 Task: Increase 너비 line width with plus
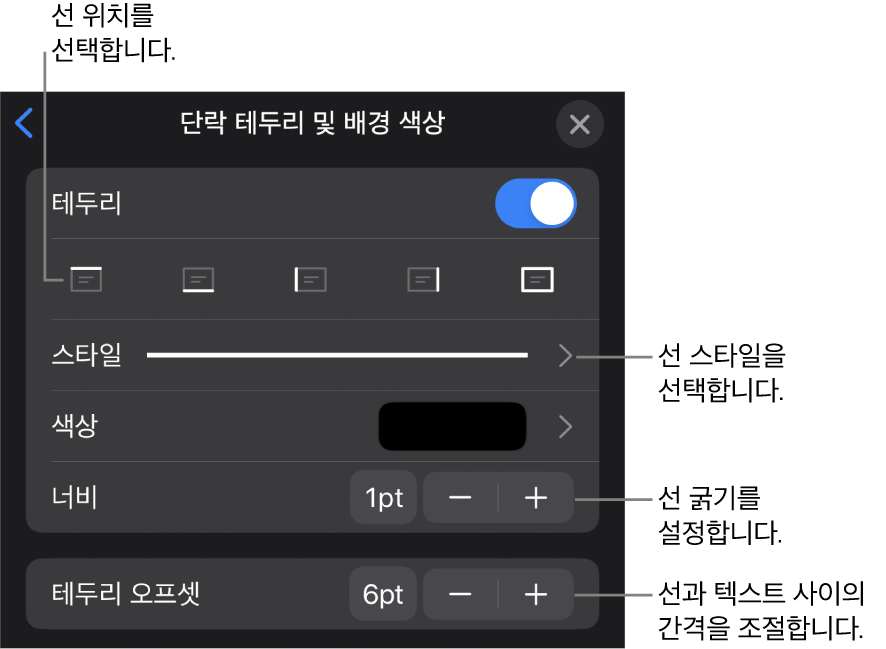tap(536, 498)
